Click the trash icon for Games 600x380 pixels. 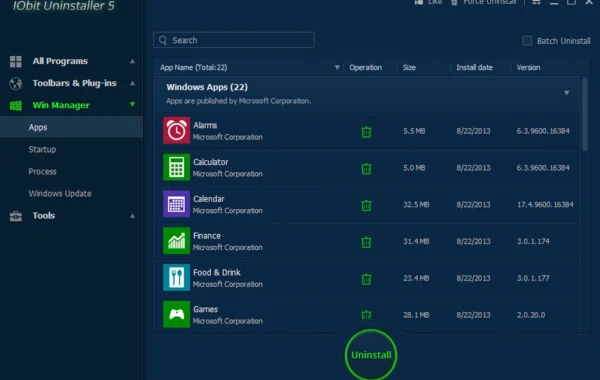tap(366, 315)
